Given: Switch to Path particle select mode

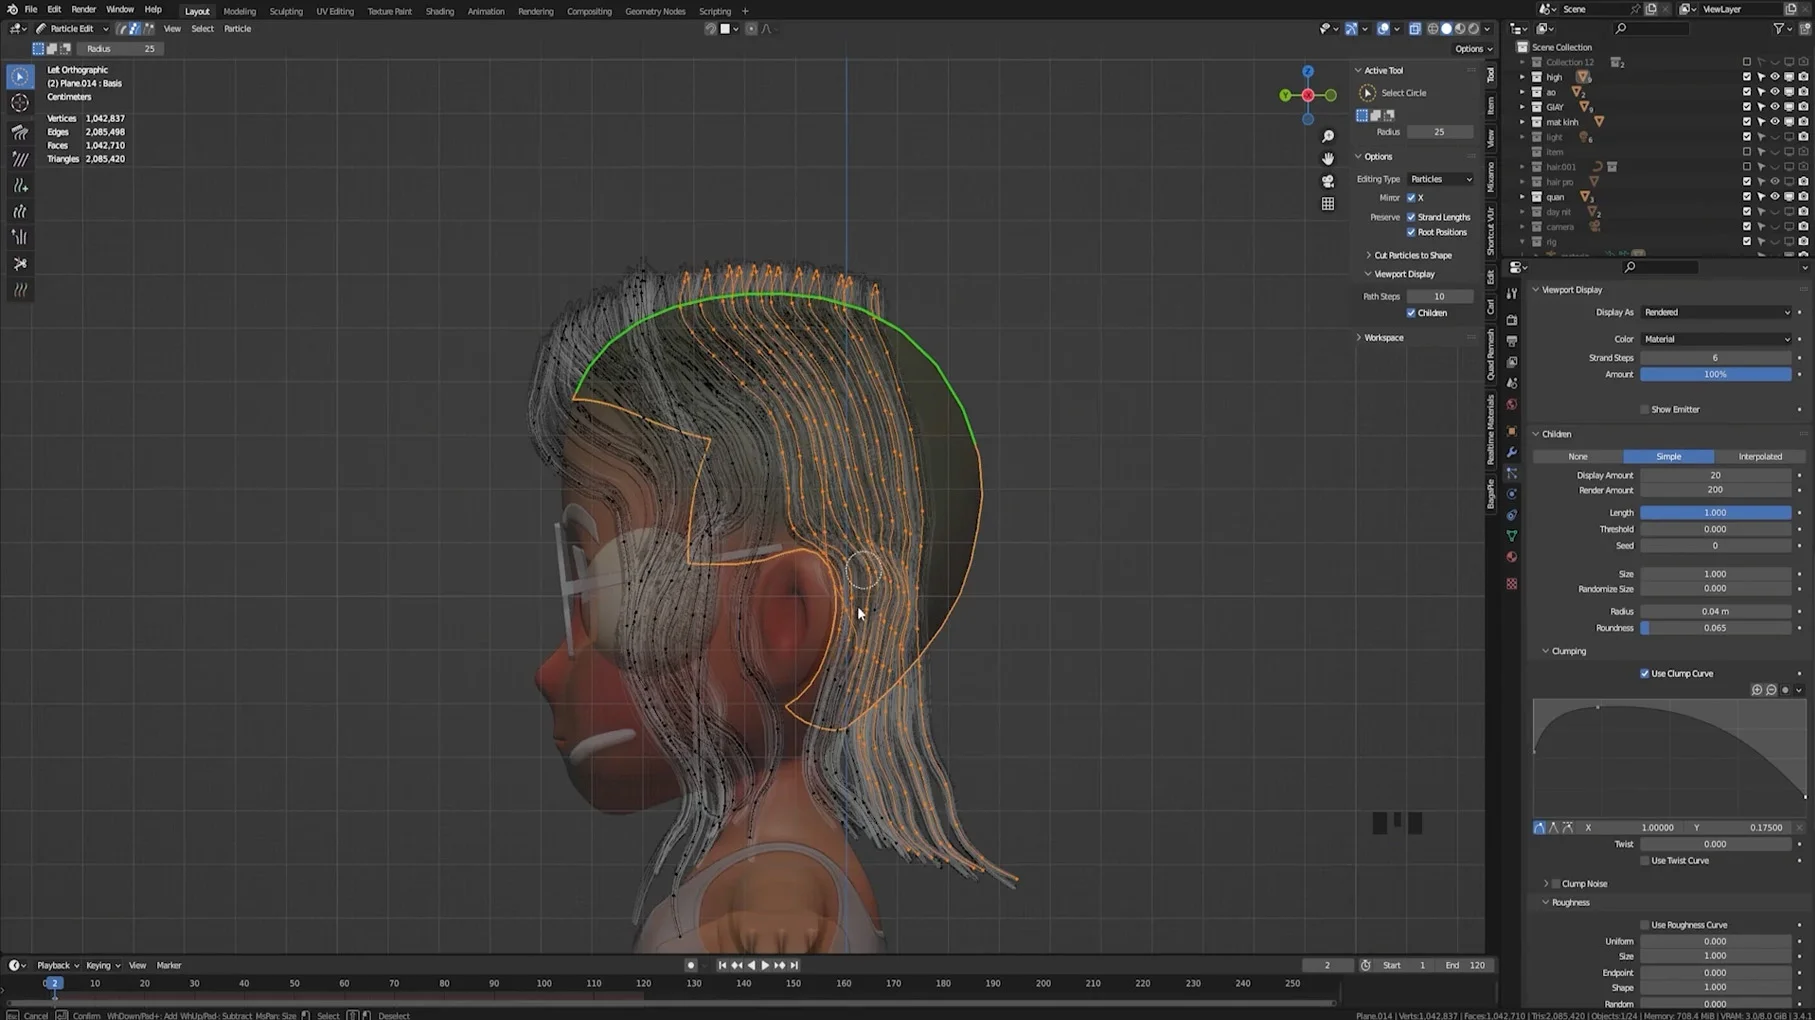Looking at the screenshot, I should (122, 29).
